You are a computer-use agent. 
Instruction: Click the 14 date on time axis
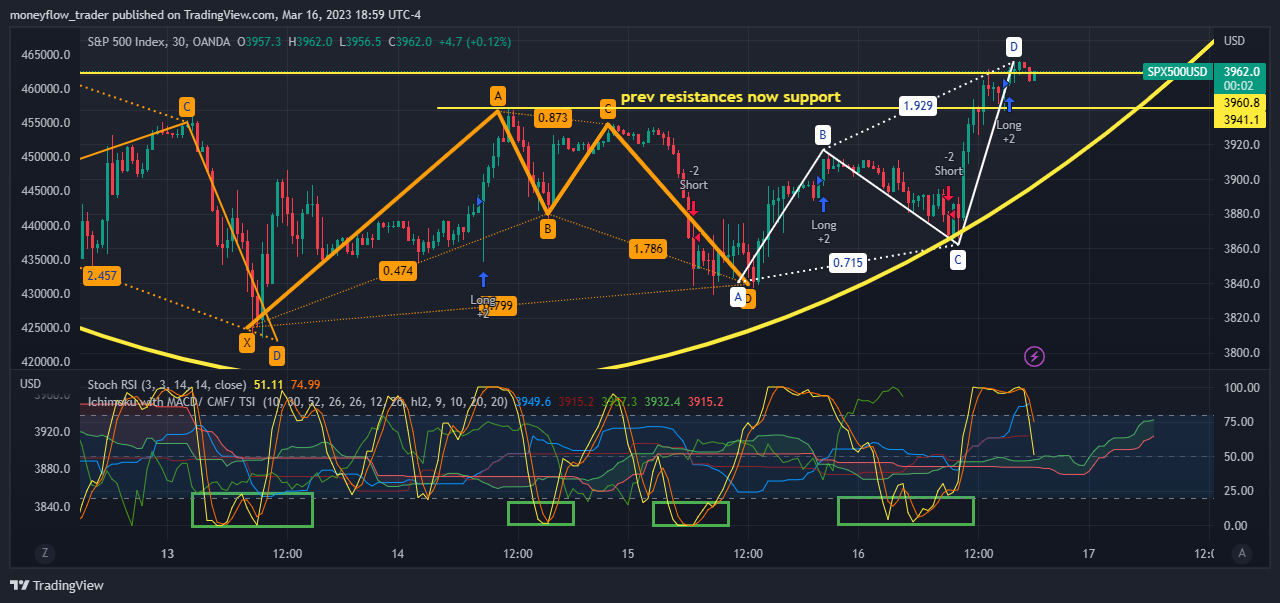398,553
